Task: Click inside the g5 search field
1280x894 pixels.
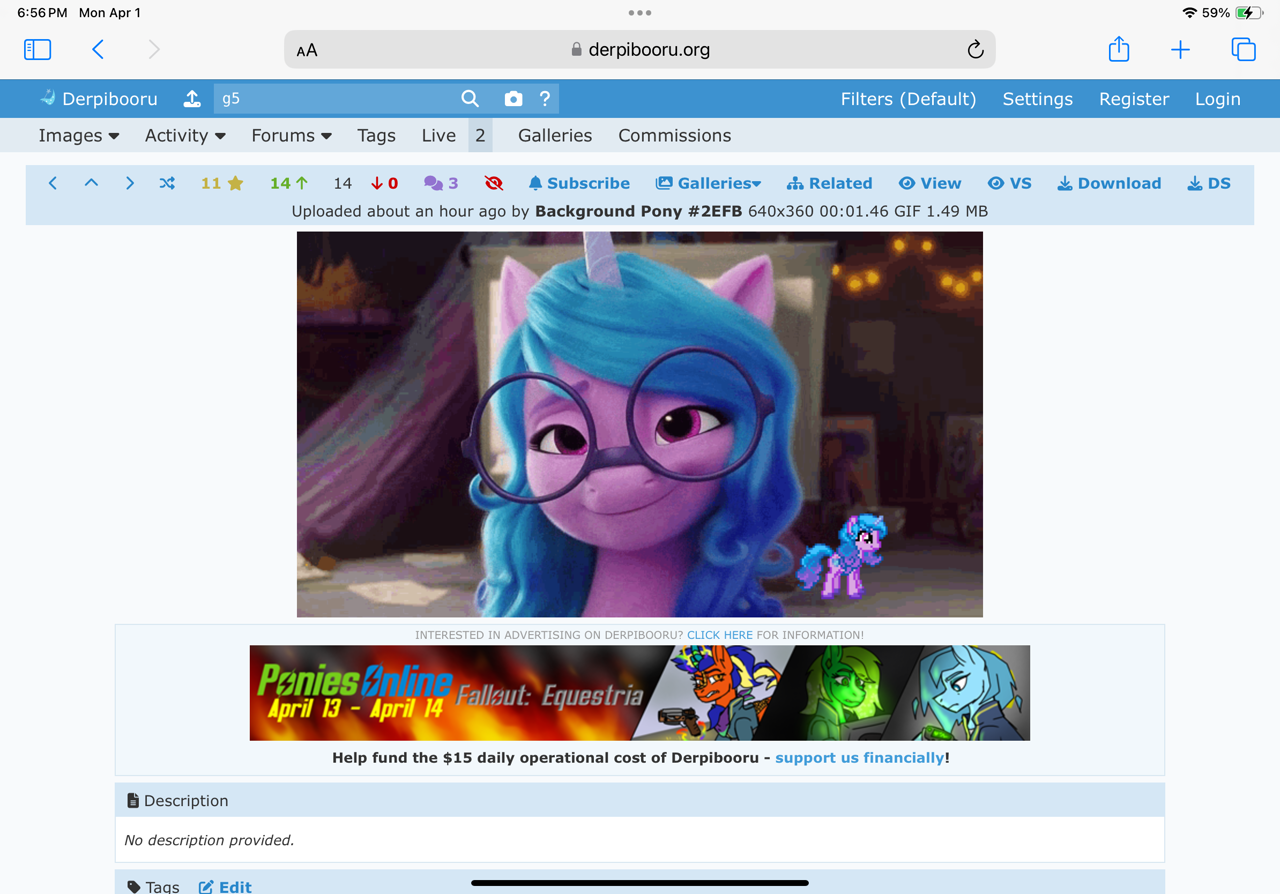Action: point(340,98)
